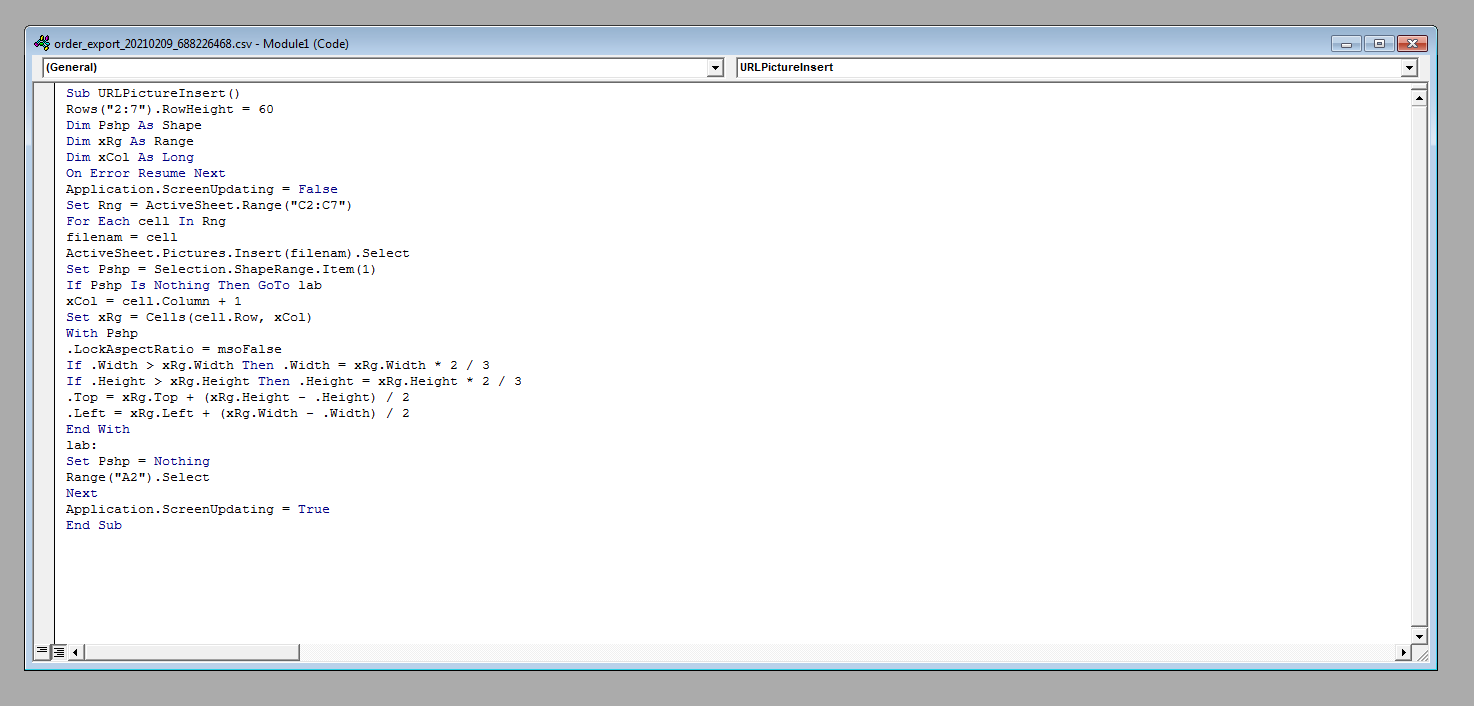
Task: Open the URLPictureInsert procedure dropdown arrow
Action: click(1410, 68)
